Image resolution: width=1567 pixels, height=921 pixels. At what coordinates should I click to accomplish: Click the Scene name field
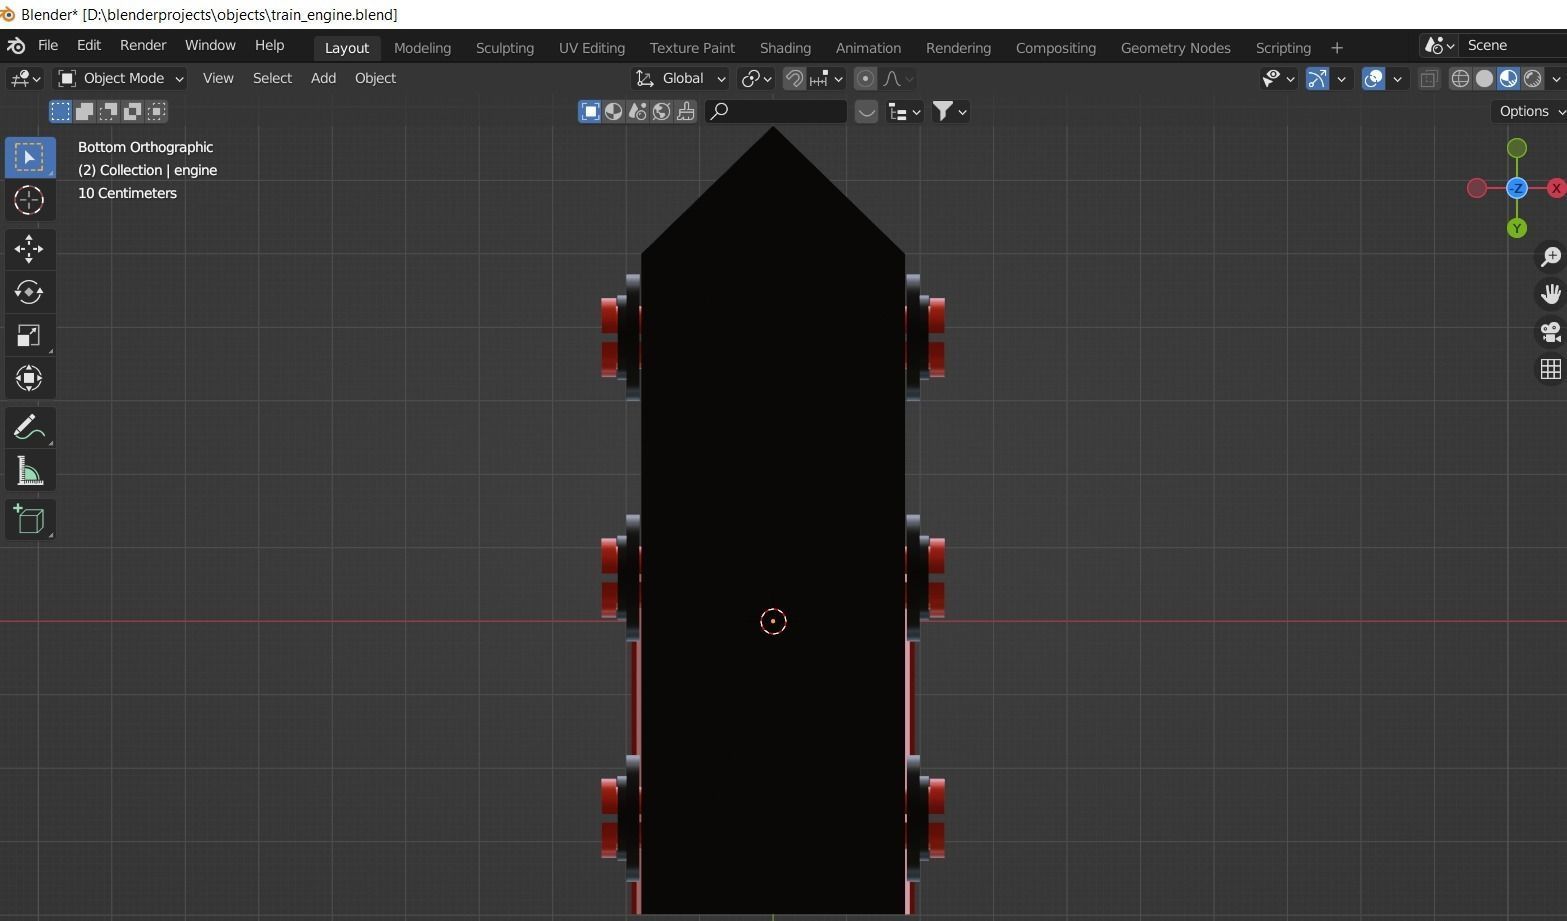[1513, 46]
